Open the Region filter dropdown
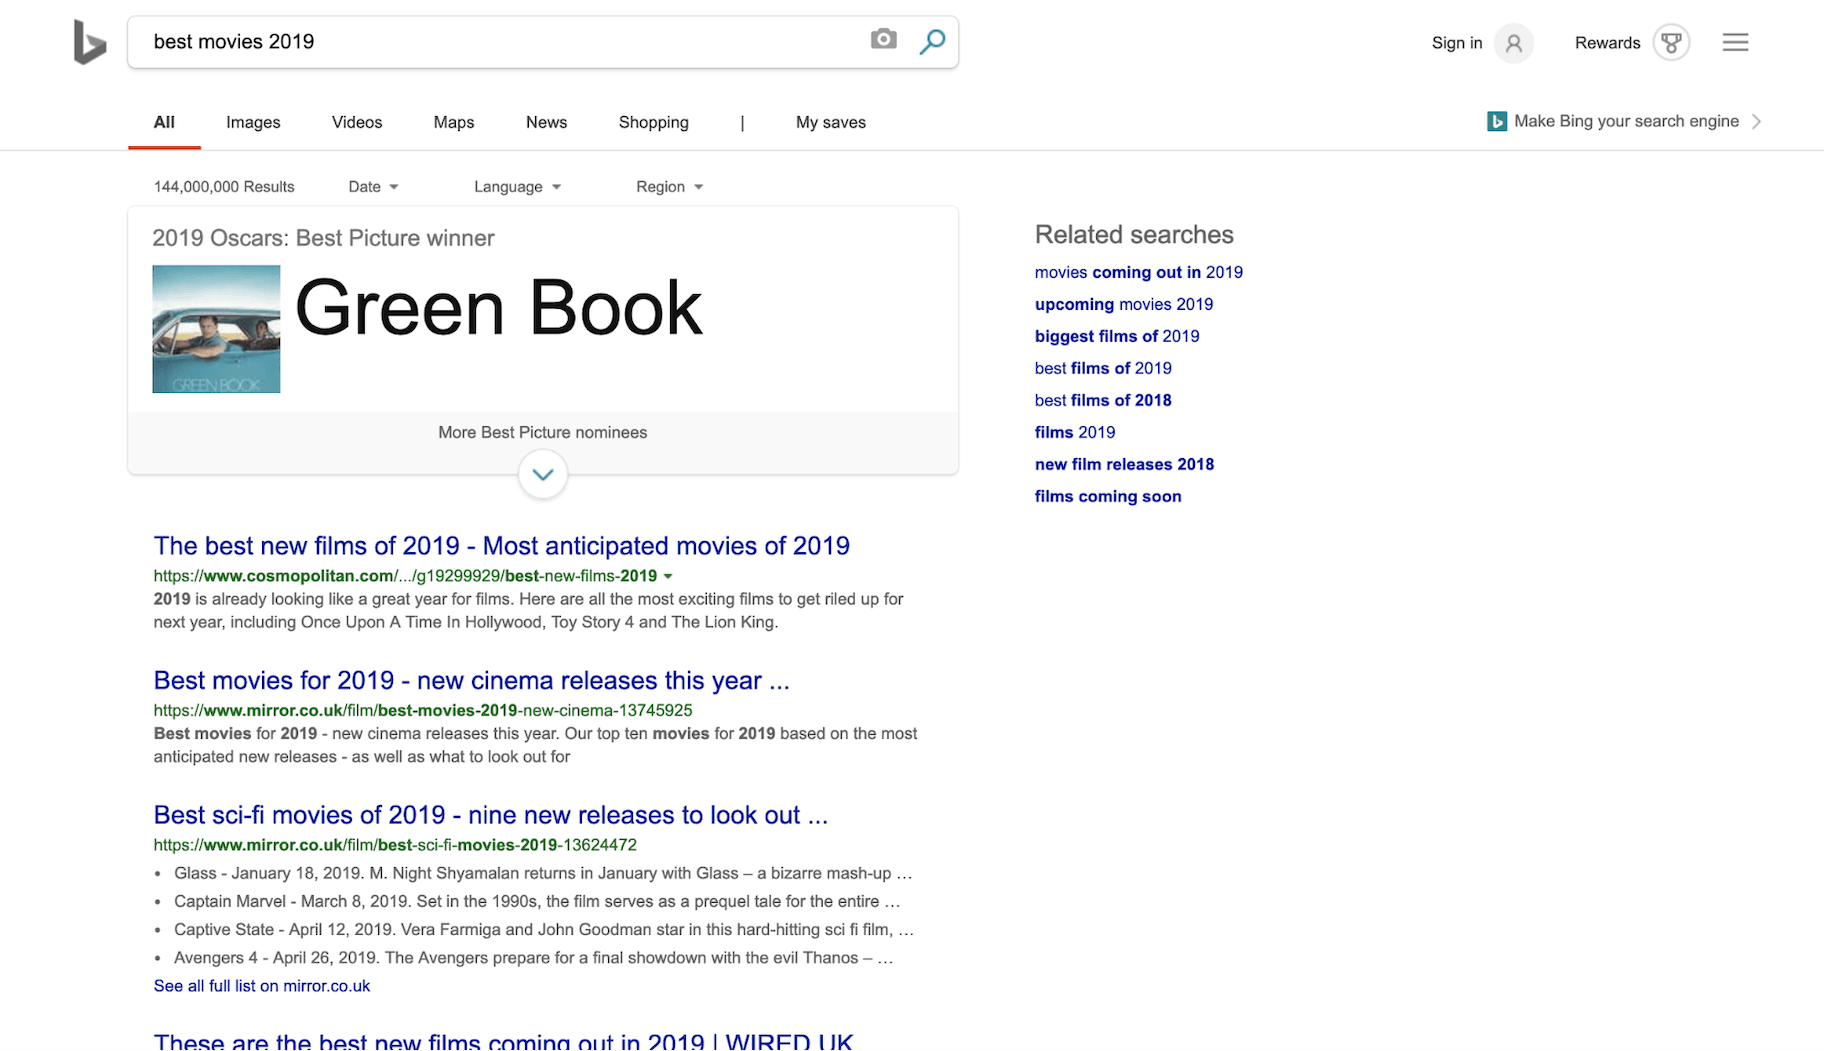The image size is (1824, 1051). tap(669, 187)
